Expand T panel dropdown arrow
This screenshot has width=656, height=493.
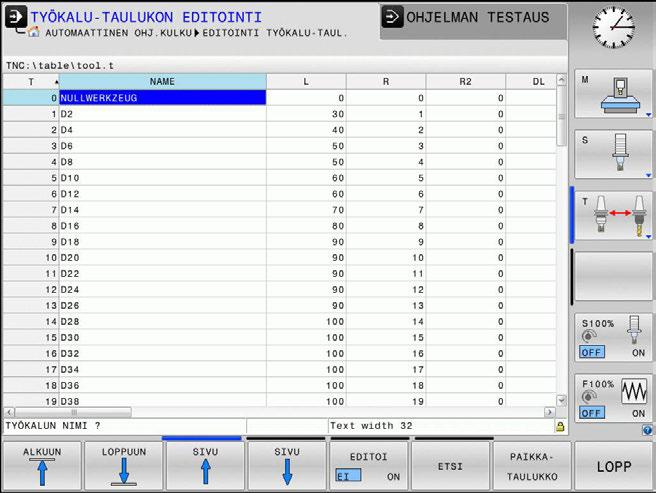[648, 236]
